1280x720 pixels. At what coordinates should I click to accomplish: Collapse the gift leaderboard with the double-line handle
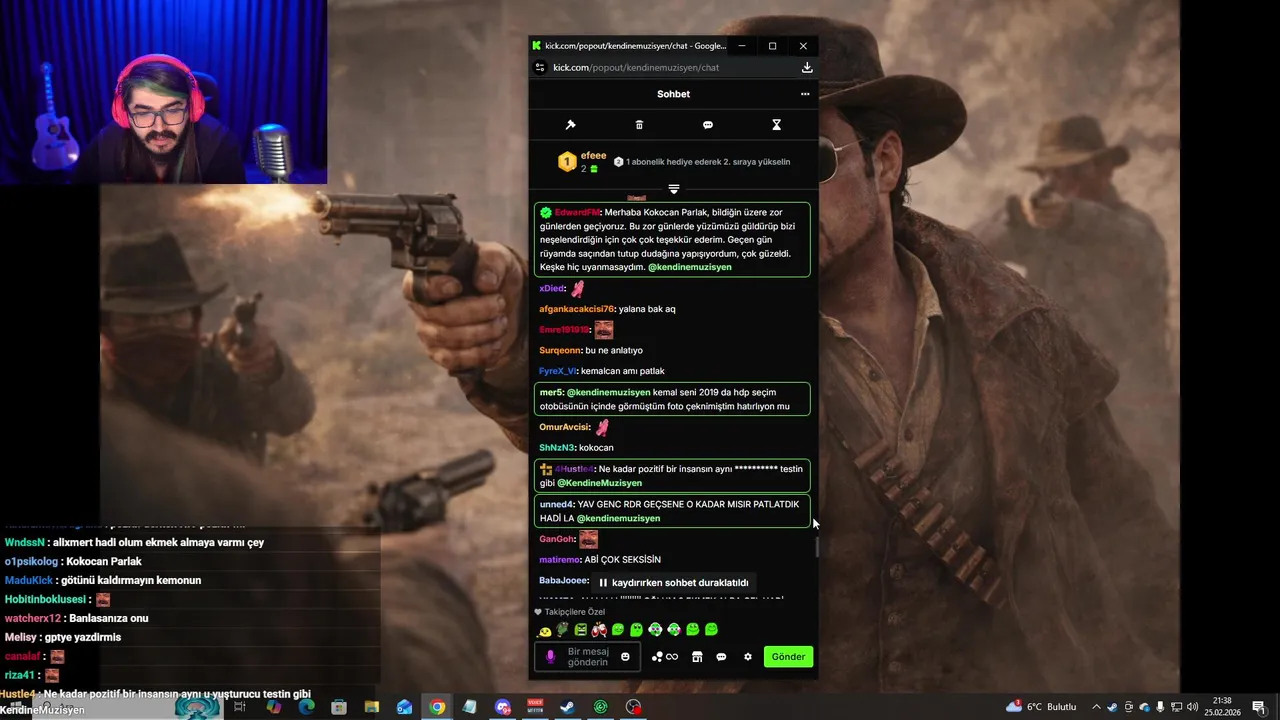click(x=674, y=189)
